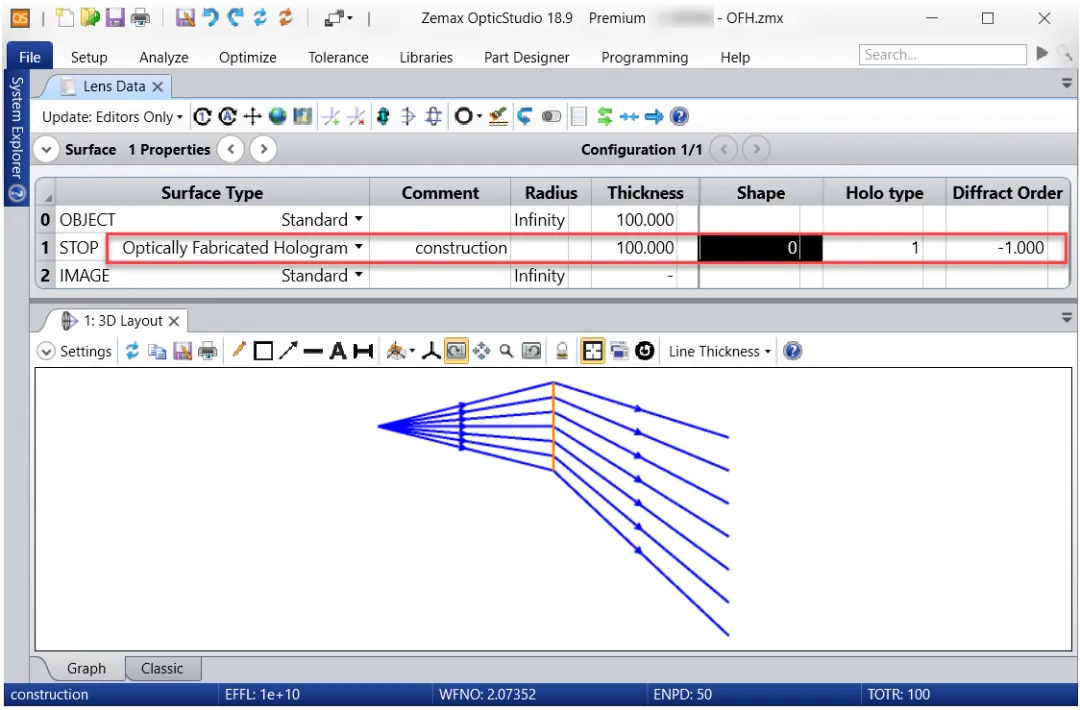Click the Undo arrow in quick access toolbar
1080x710 pixels.
[x=210, y=18]
